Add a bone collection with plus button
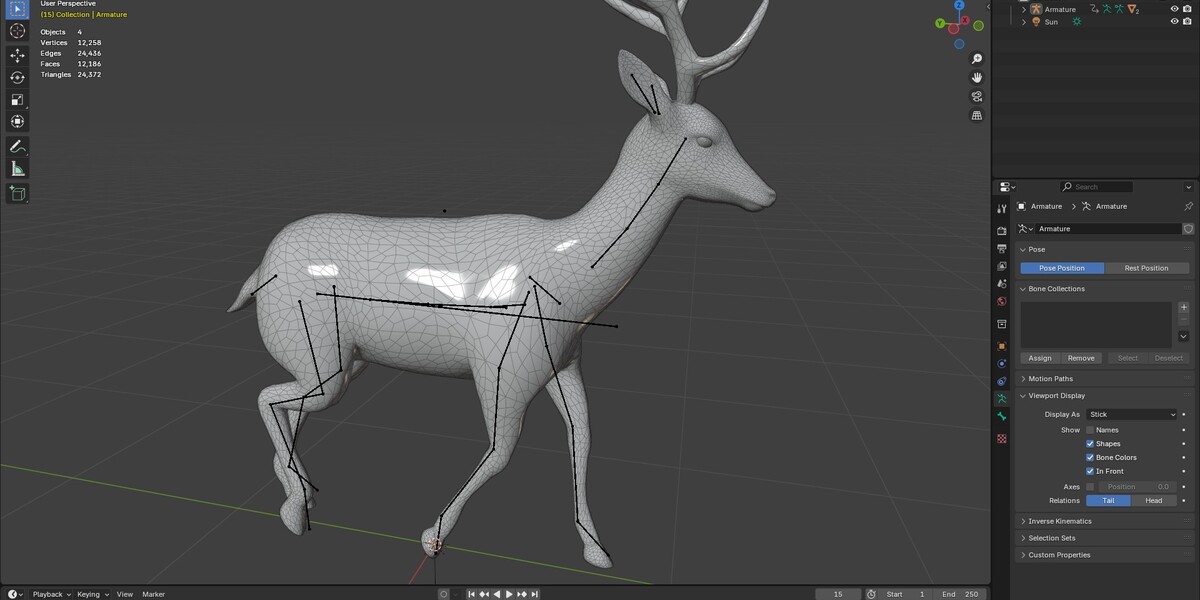 (x=1184, y=308)
